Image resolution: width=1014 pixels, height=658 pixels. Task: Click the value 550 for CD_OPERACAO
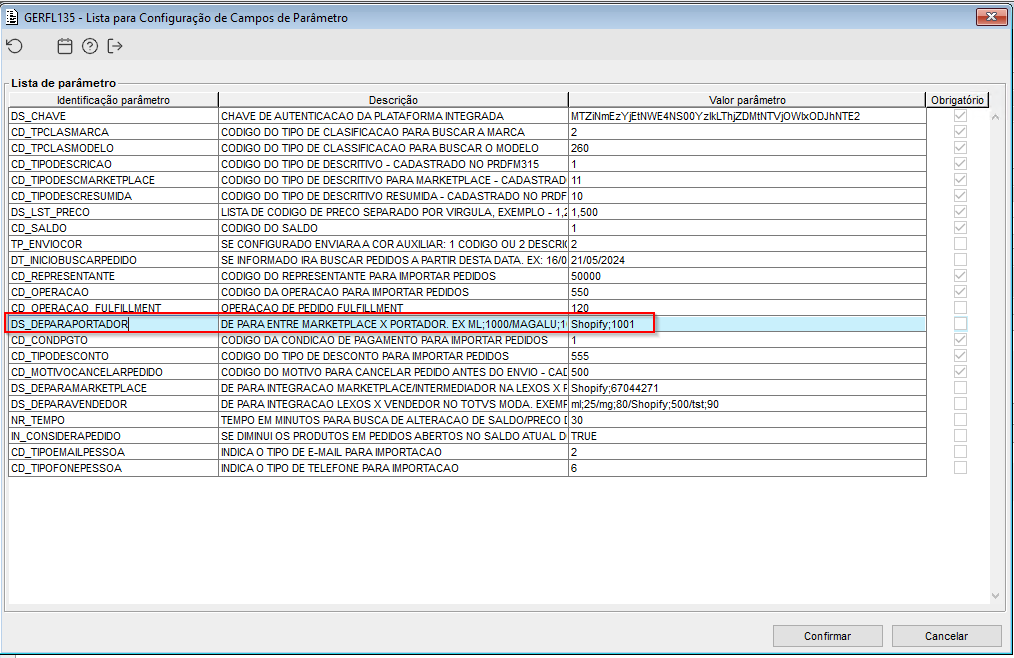[747, 292]
